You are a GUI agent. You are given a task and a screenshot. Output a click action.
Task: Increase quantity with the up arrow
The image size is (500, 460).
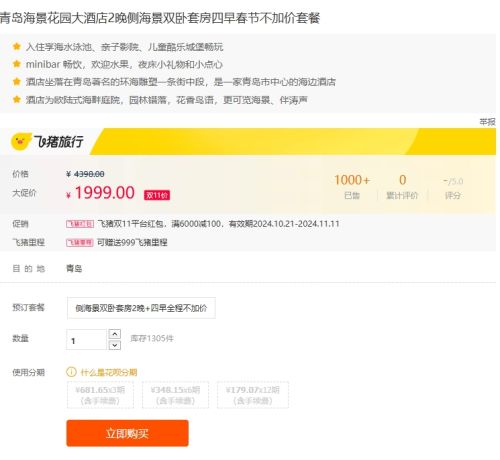coord(115,334)
